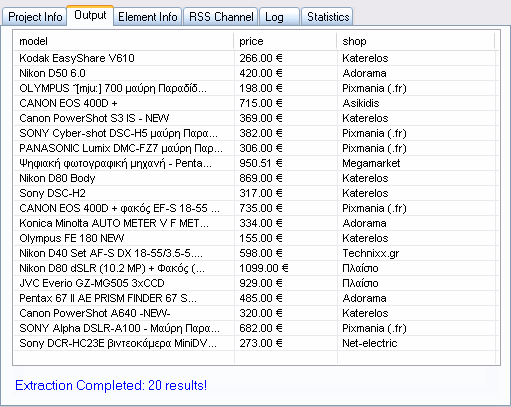Click the model column header
This screenshot has width=511, height=407.
pos(124,41)
